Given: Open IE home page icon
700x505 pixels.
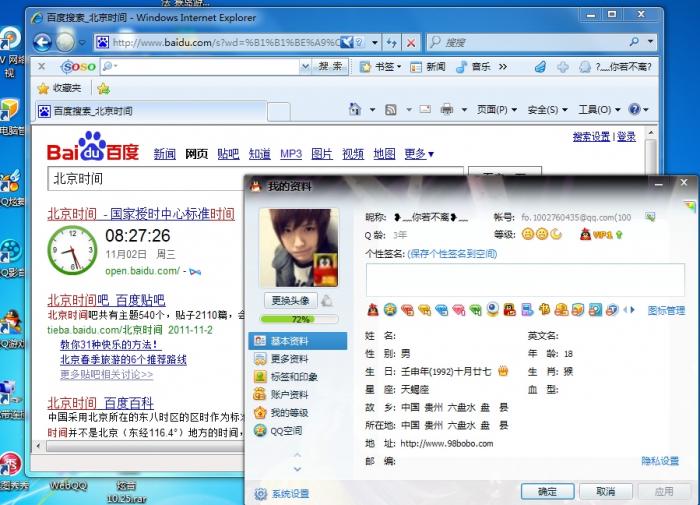Looking at the screenshot, I should click(354, 109).
